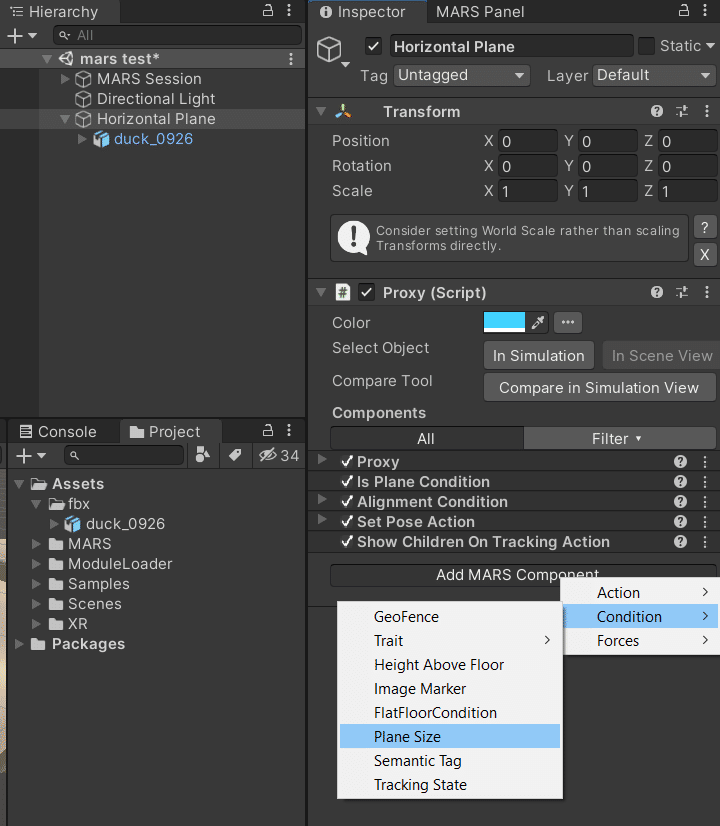Open the Trait submenu

click(450, 641)
